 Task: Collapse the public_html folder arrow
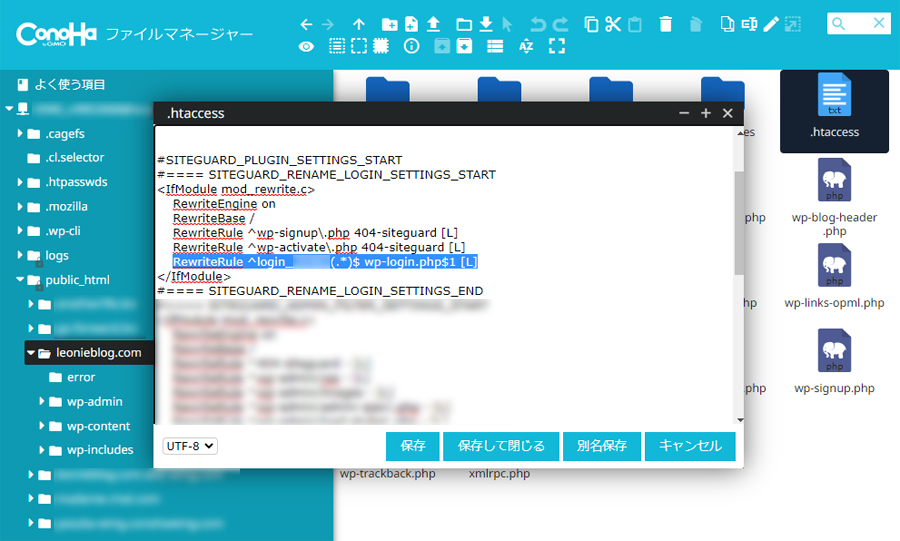20,279
